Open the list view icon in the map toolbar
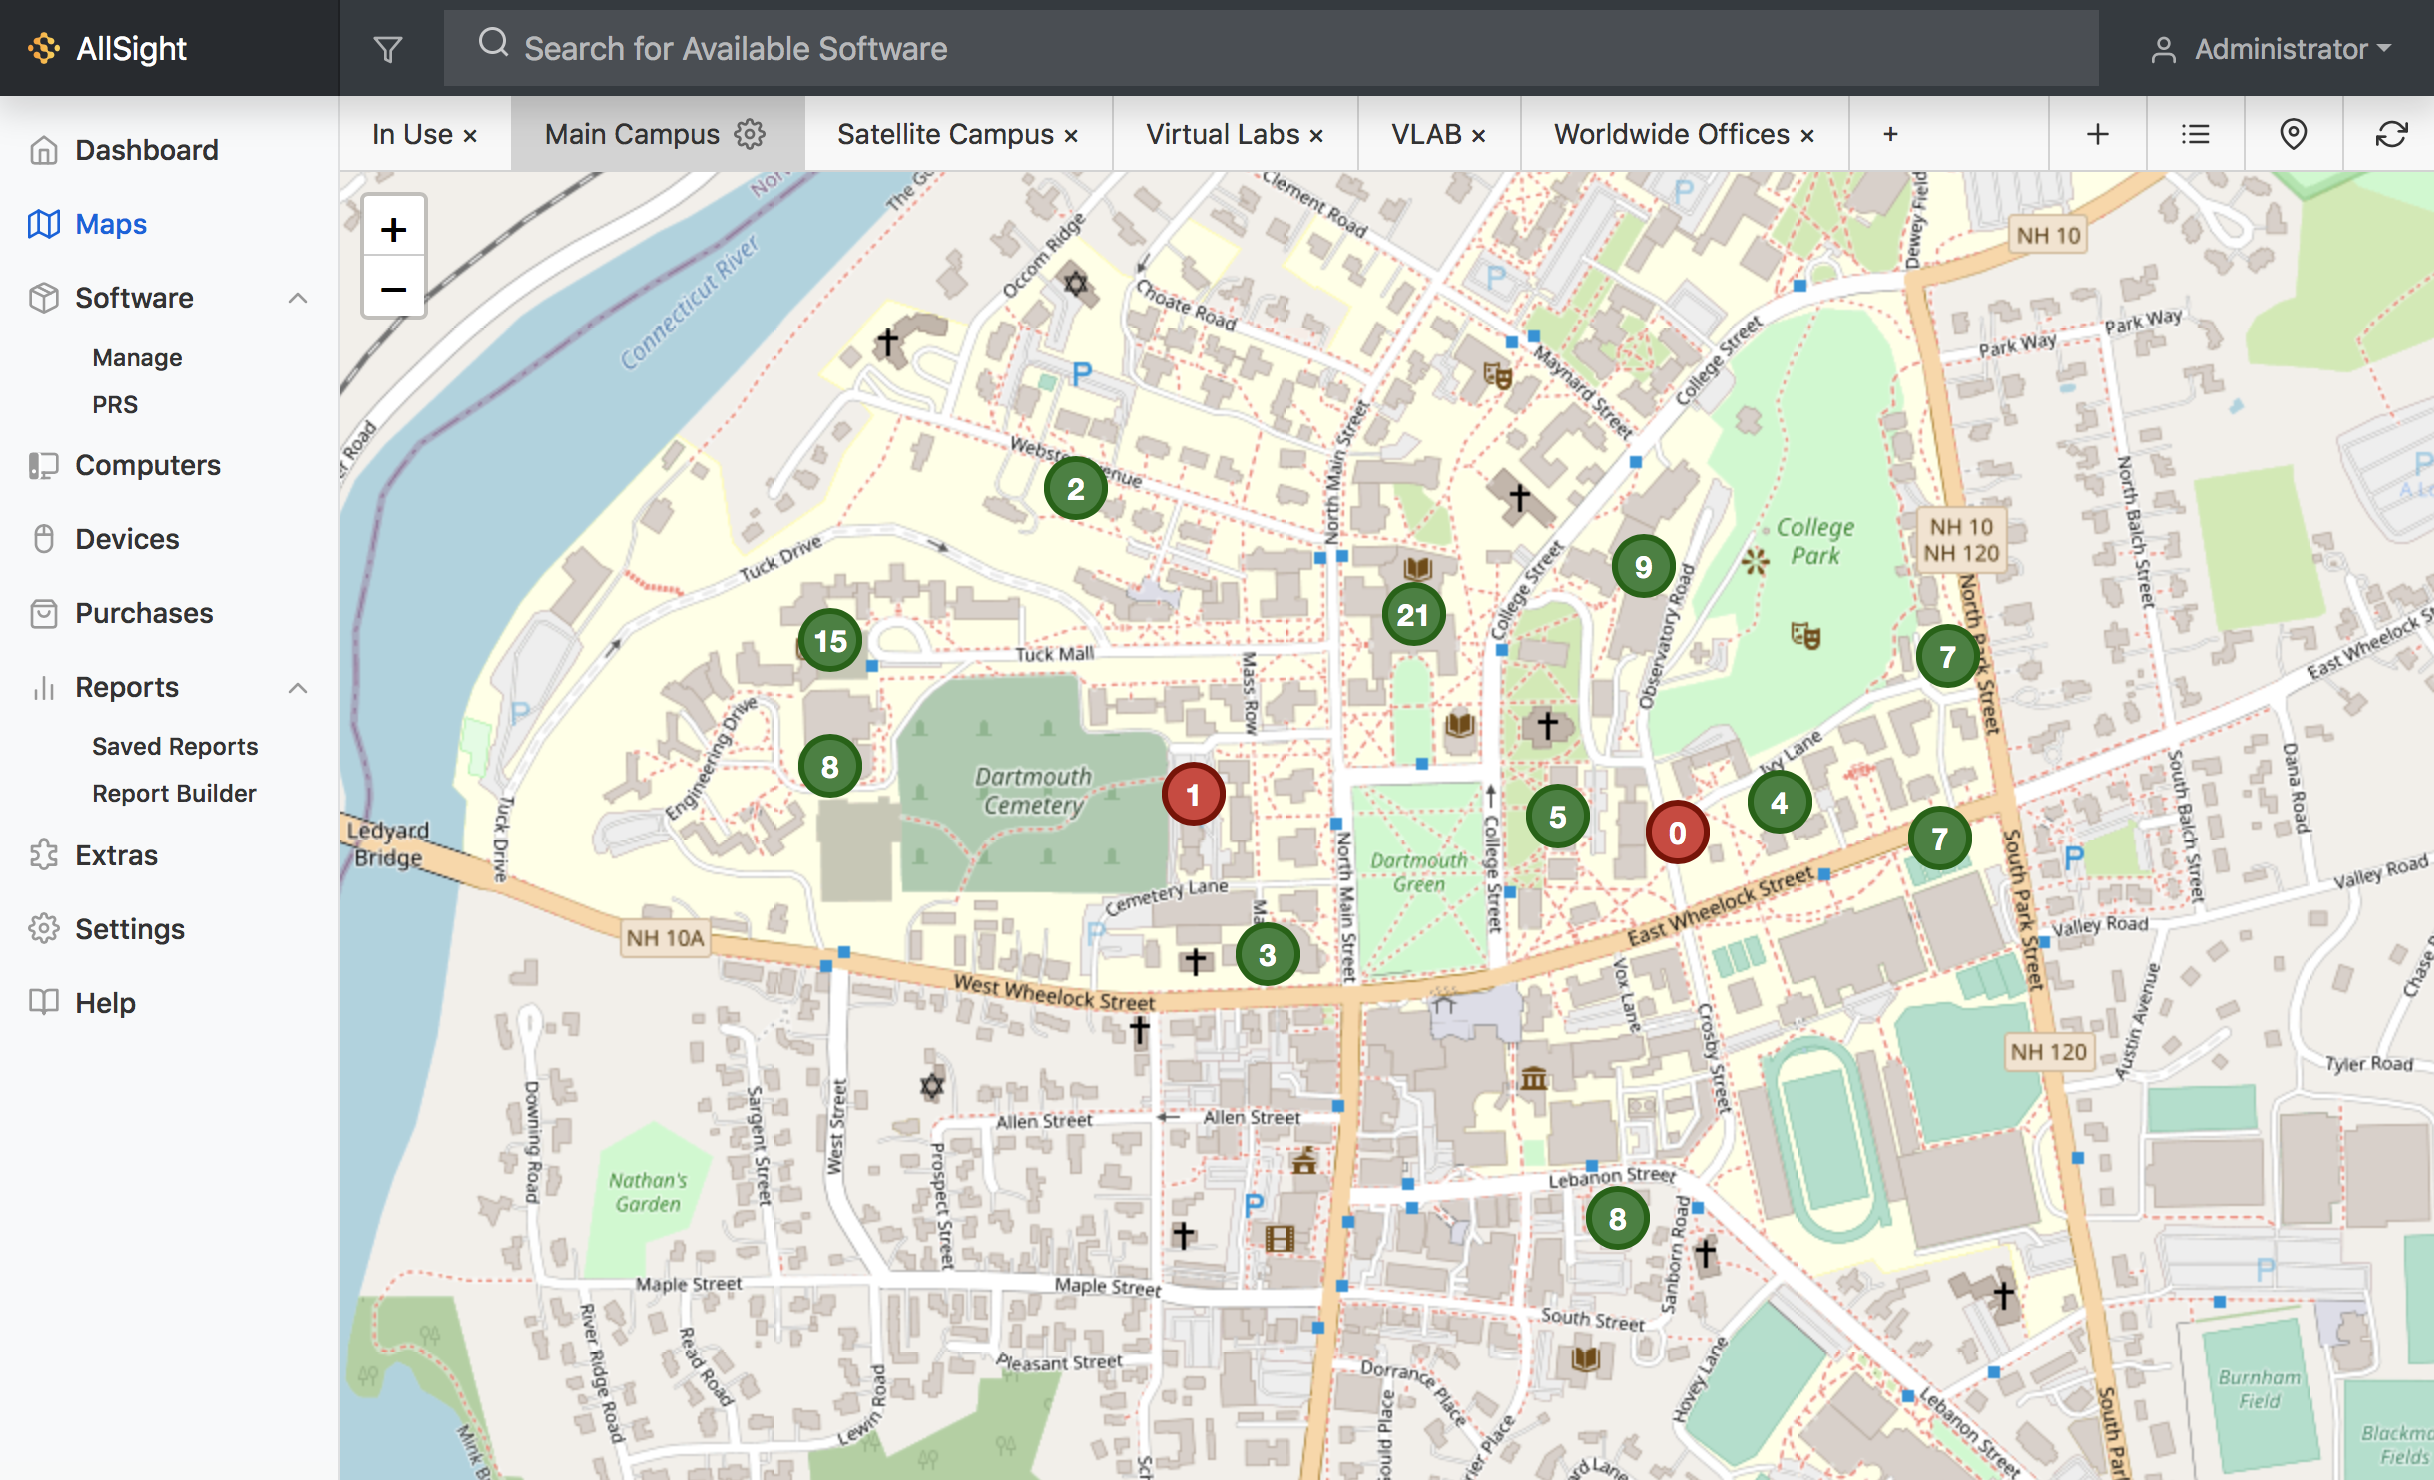Screen dimensions: 2434x1480 pos(2194,133)
